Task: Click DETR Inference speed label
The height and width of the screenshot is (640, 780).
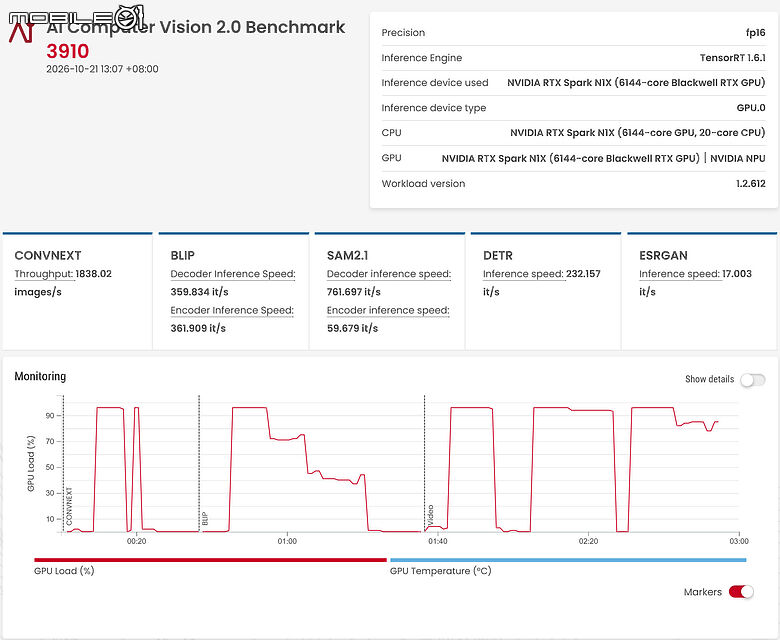Action: (x=523, y=274)
